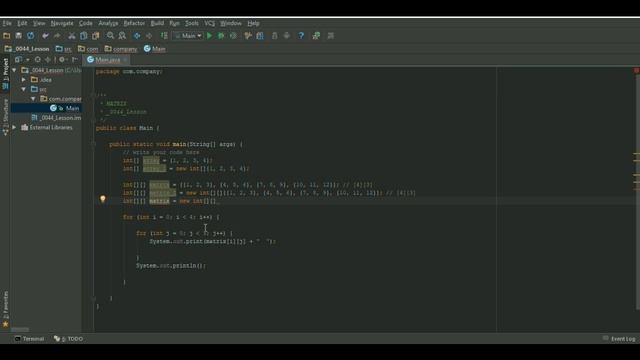
Task: Open the Project panel gear settings dropdown
Action: tap(62, 60)
